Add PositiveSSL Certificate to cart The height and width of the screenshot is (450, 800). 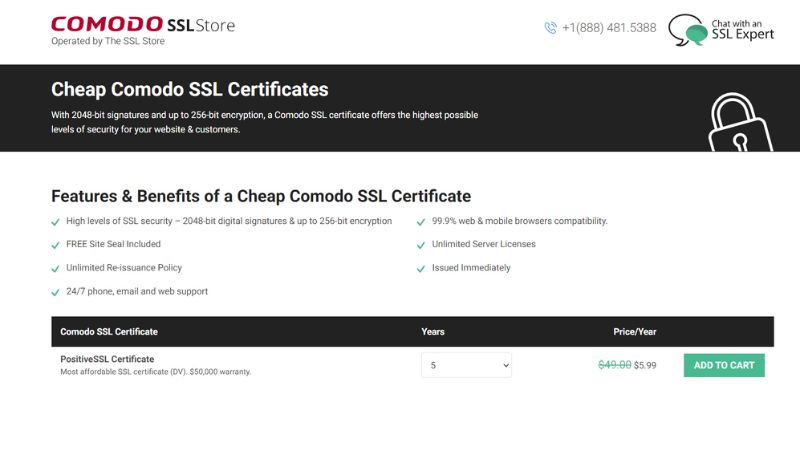(x=724, y=365)
